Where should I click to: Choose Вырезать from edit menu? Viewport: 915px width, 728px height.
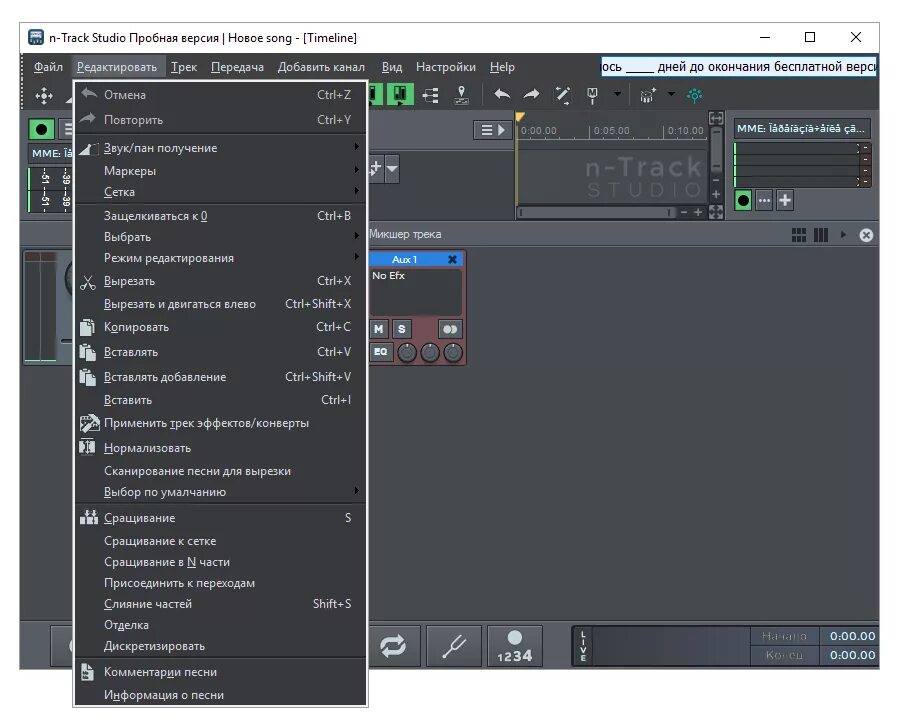click(221, 281)
